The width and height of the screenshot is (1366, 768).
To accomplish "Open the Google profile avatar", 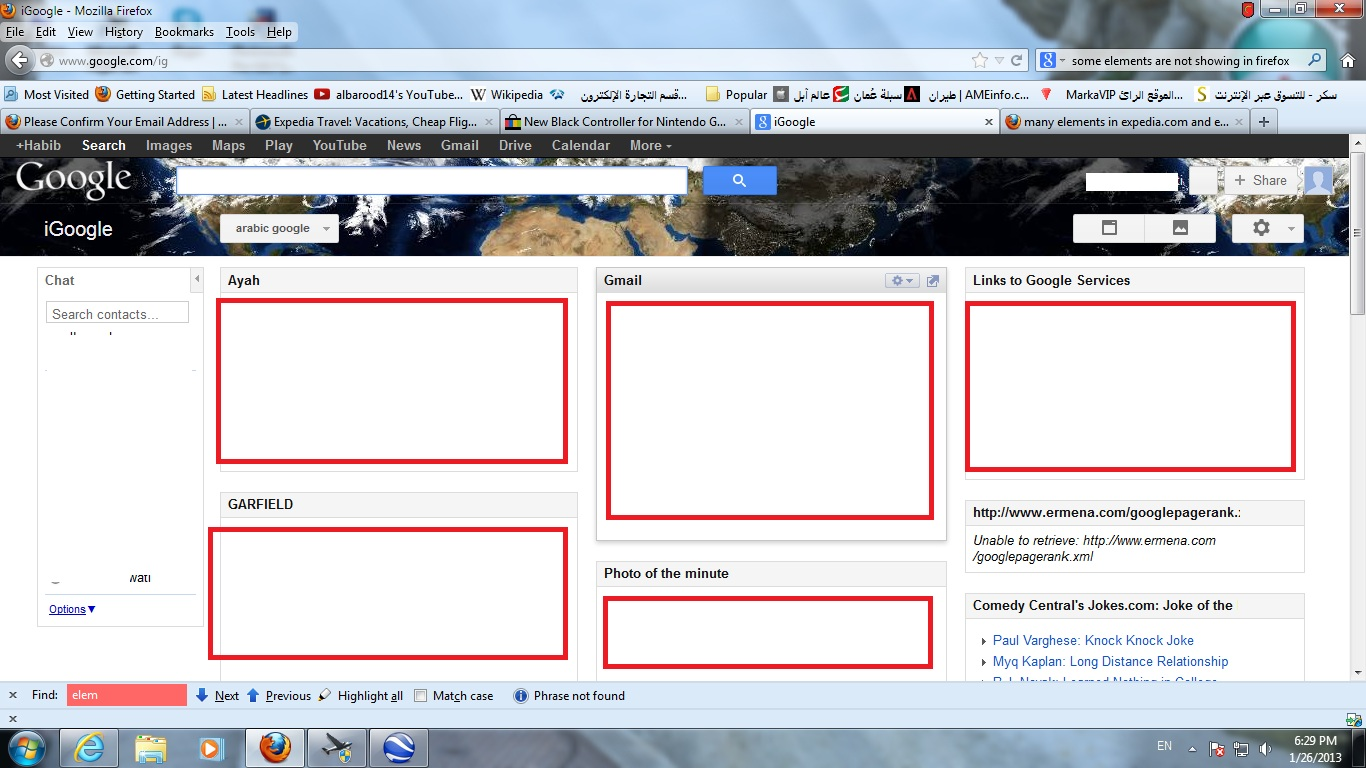I will (x=1318, y=180).
